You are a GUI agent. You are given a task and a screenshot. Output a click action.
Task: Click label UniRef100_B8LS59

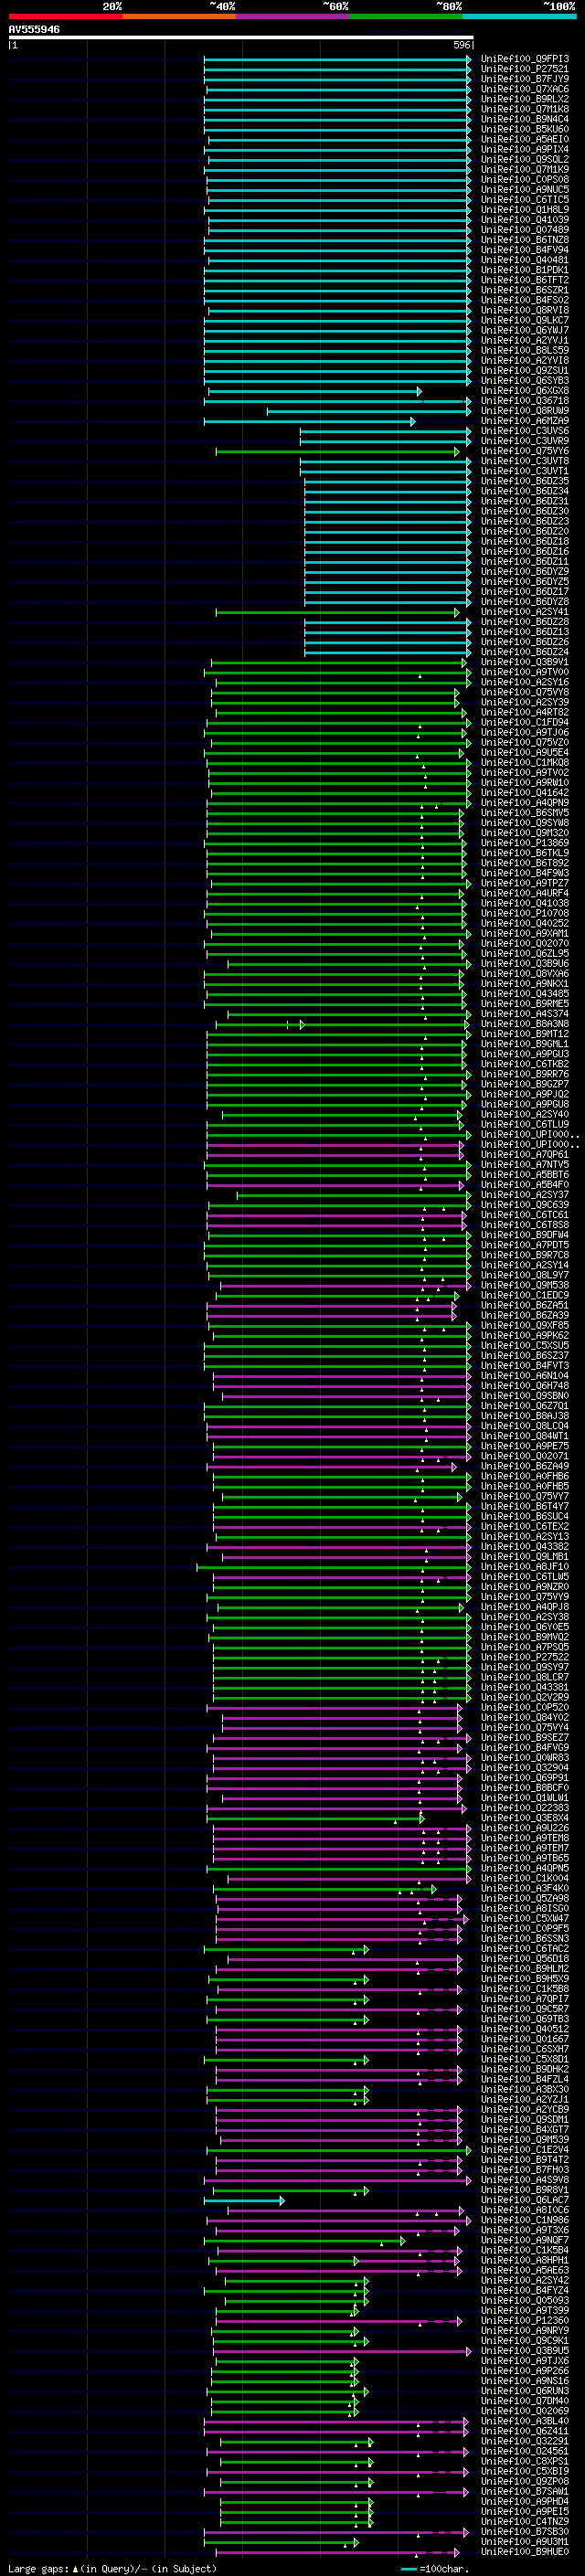(x=525, y=350)
